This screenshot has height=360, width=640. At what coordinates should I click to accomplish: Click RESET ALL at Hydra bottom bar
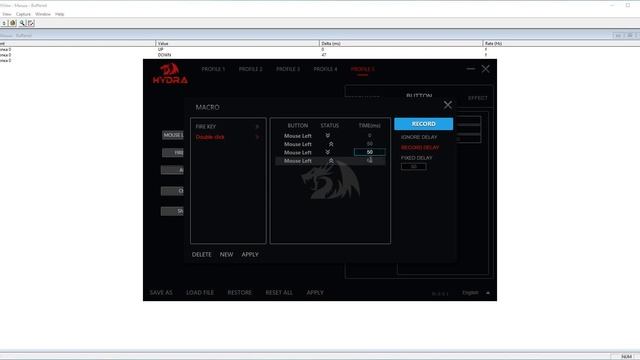(279, 293)
